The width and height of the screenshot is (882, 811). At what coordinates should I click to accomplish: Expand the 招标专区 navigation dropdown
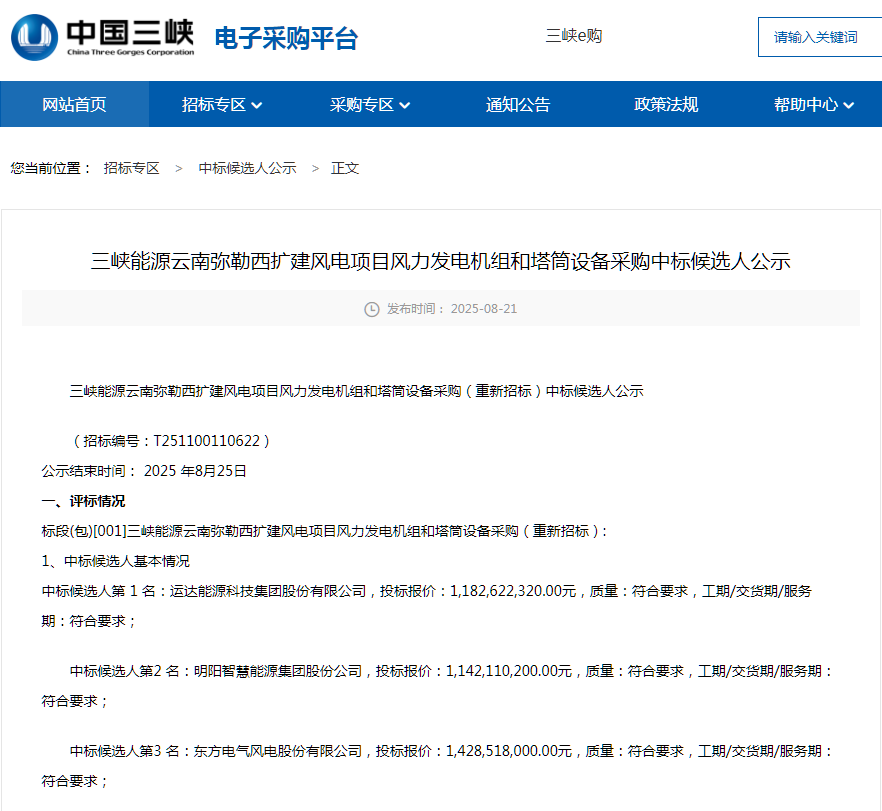point(222,104)
